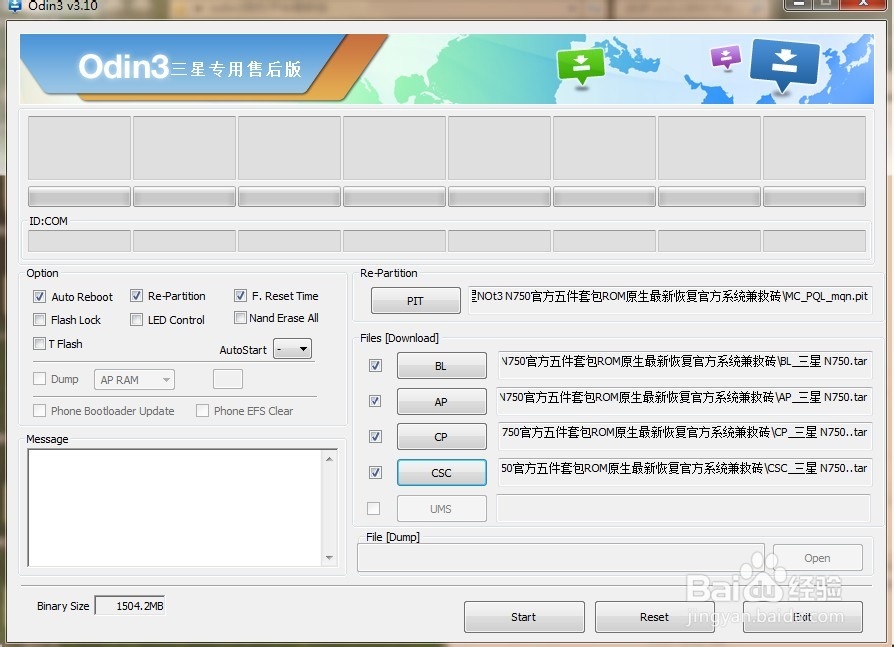
Task: Click the first ID:COM port slot
Action: tap(79, 241)
